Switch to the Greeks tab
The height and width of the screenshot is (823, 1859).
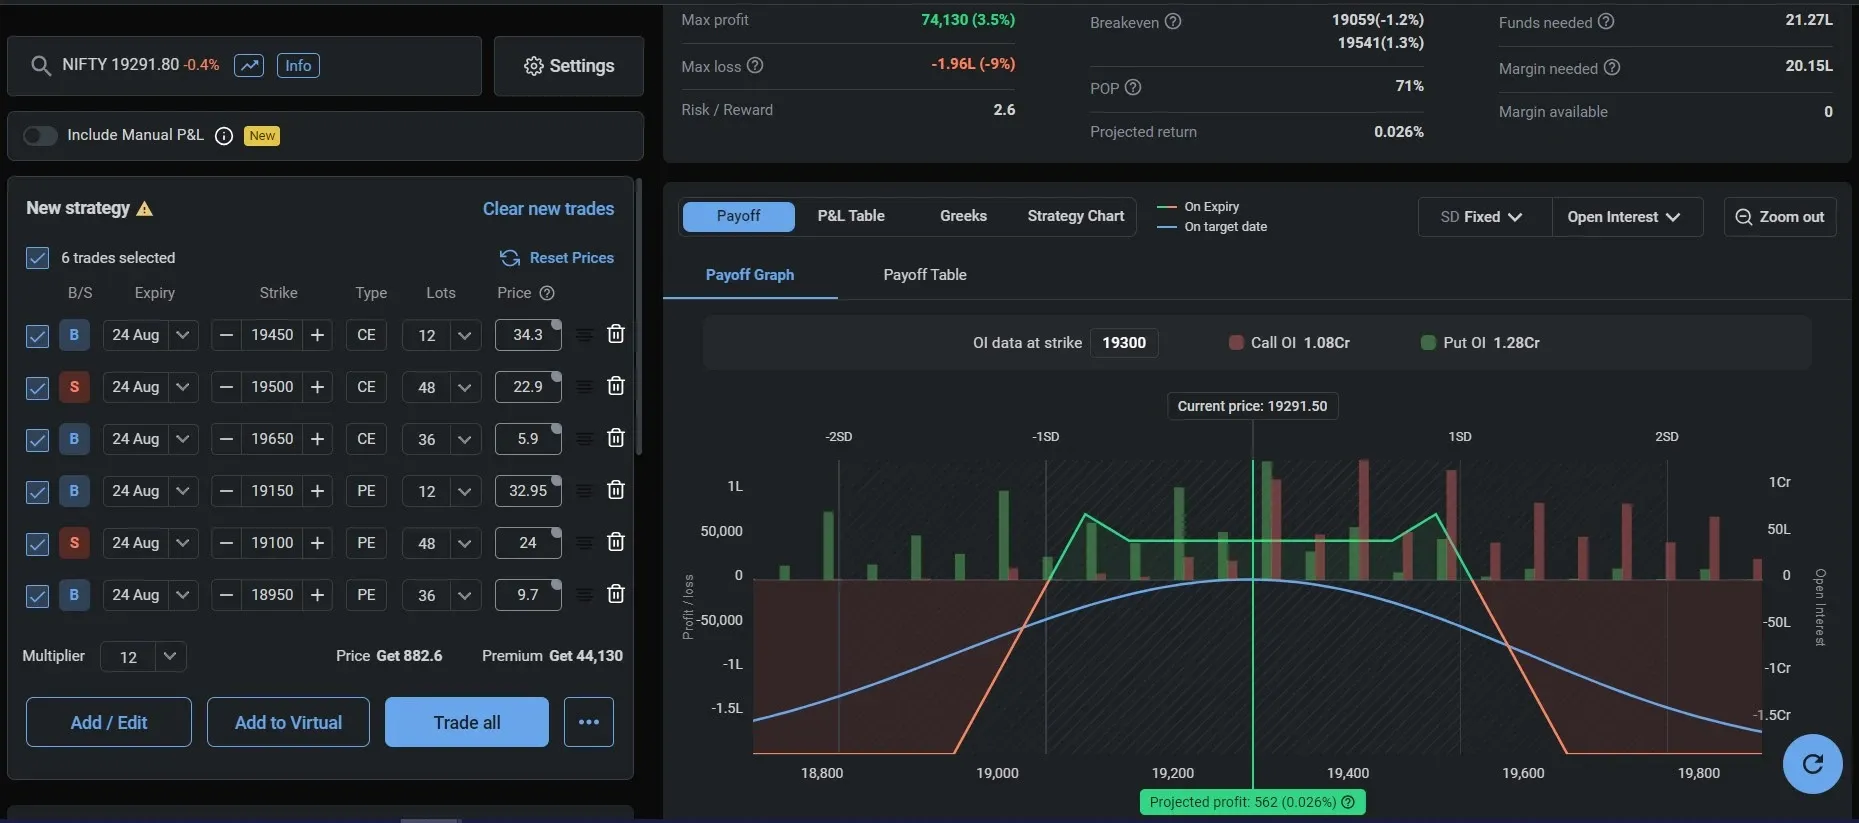coord(963,216)
